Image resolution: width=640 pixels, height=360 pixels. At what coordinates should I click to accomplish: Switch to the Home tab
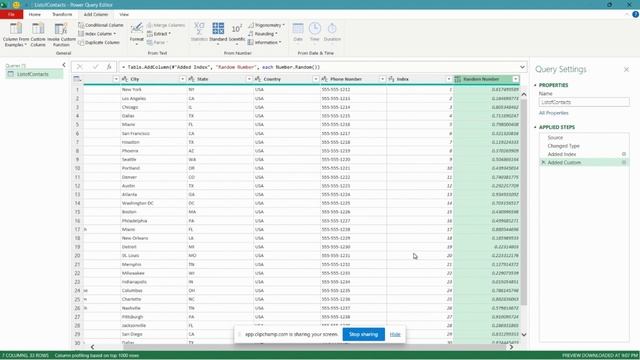(x=35, y=14)
